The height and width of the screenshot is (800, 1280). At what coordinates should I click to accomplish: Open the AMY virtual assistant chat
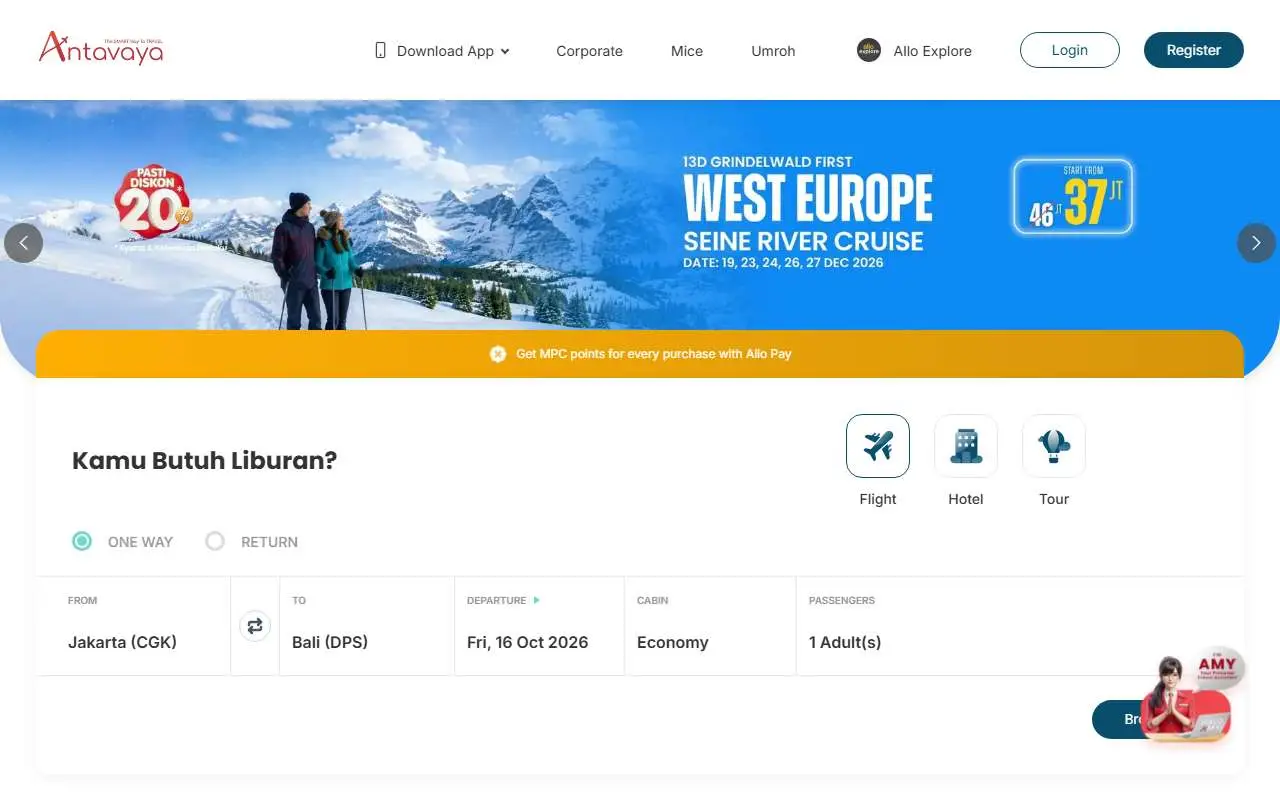[x=1190, y=695]
